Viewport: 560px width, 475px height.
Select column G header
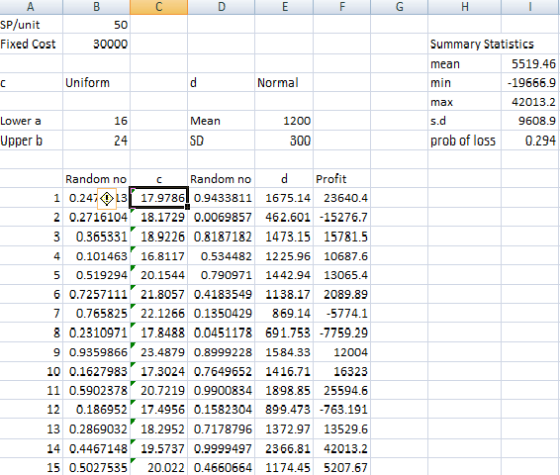pyautogui.click(x=399, y=7)
